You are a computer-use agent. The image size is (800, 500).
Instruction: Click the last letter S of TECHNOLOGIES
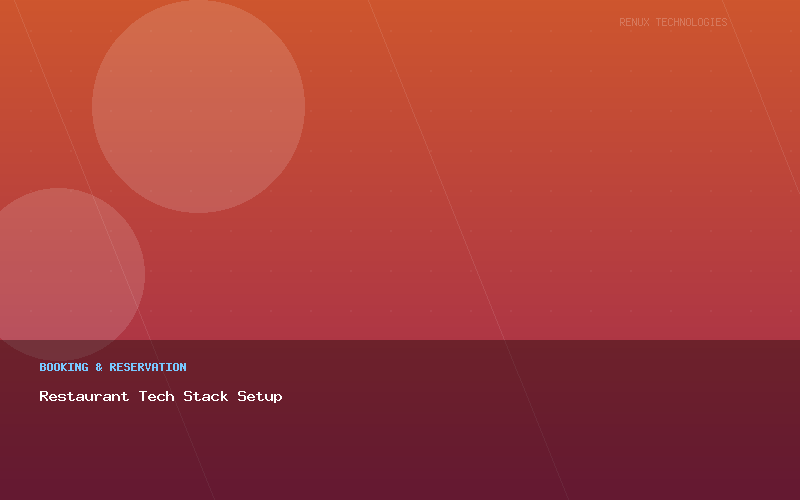(724, 22)
